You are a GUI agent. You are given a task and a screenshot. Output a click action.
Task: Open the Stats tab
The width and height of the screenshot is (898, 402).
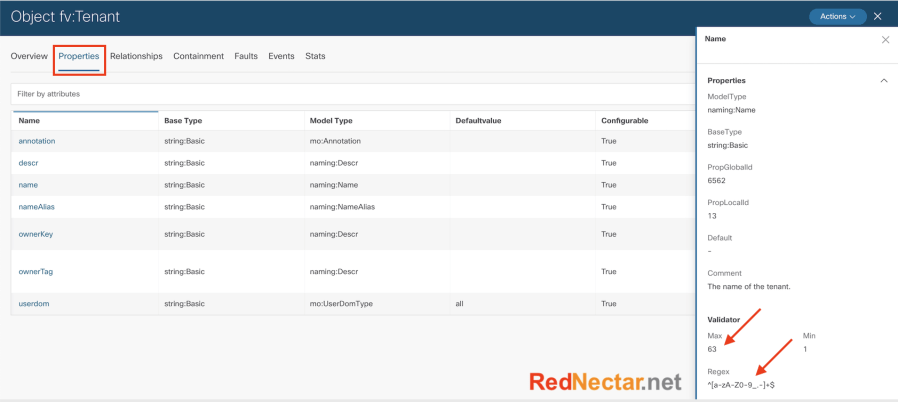(x=315, y=57)
